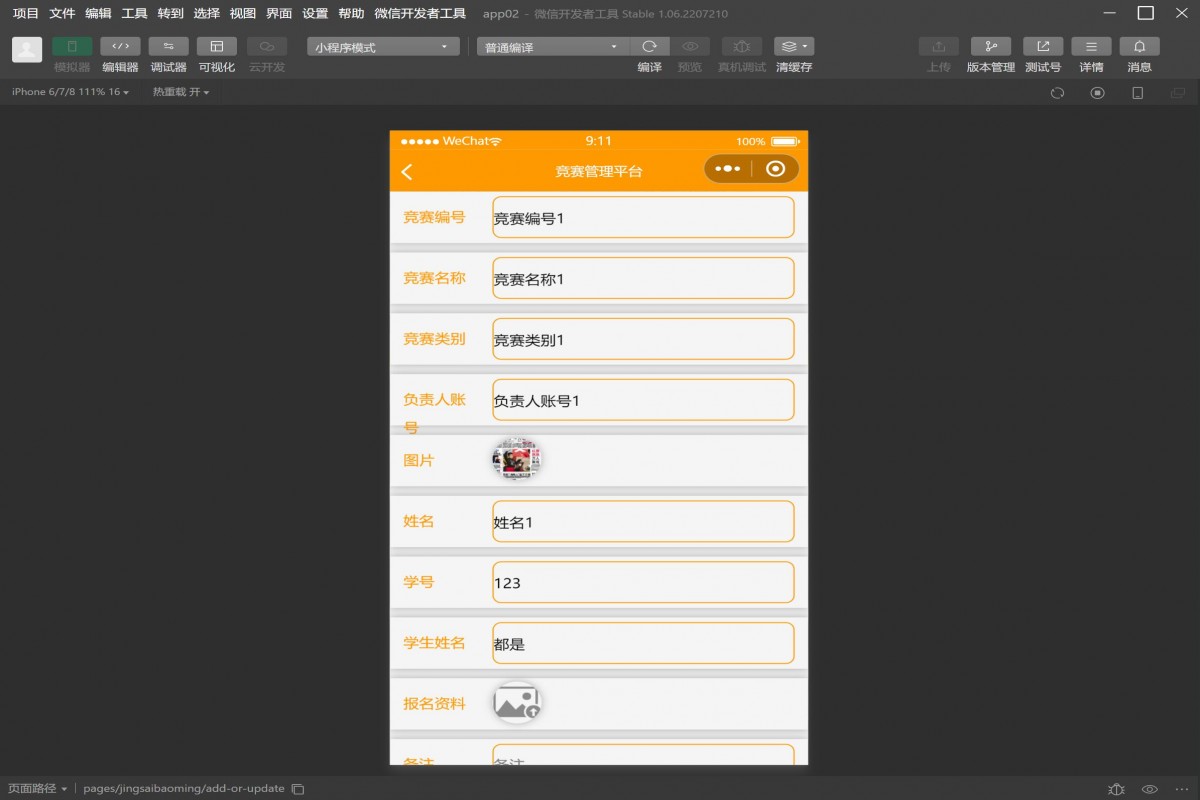Toggle the editor (编辑器) panel
Image resolution: width=1200 pixels, height=800 pixels.
[x=120, y=47]
